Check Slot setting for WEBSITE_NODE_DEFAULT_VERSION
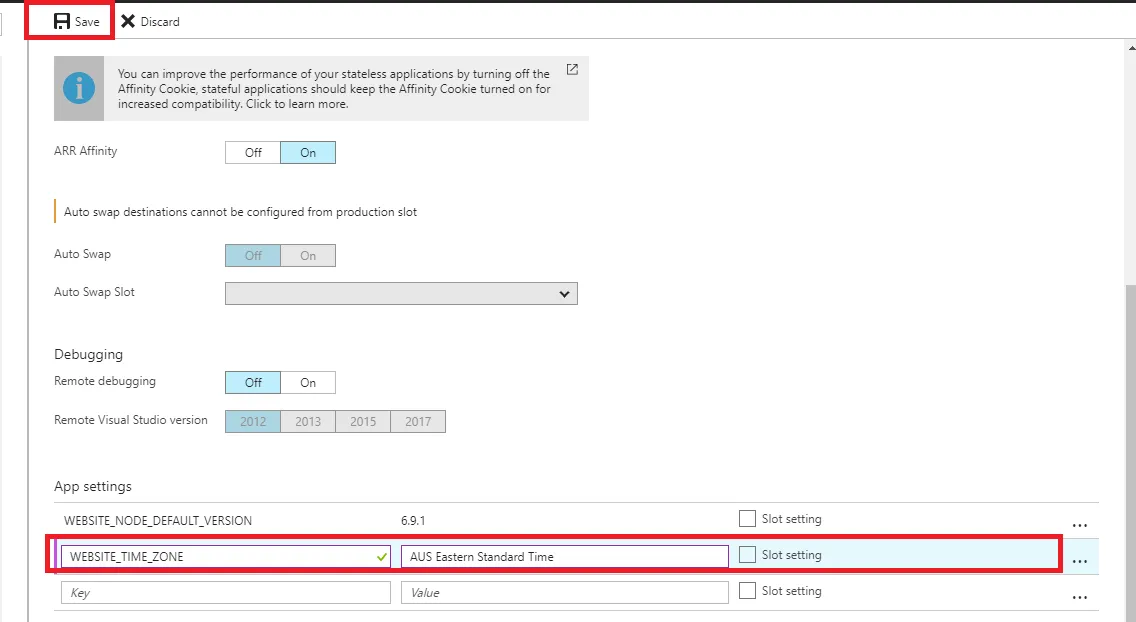 coord(747,518)
